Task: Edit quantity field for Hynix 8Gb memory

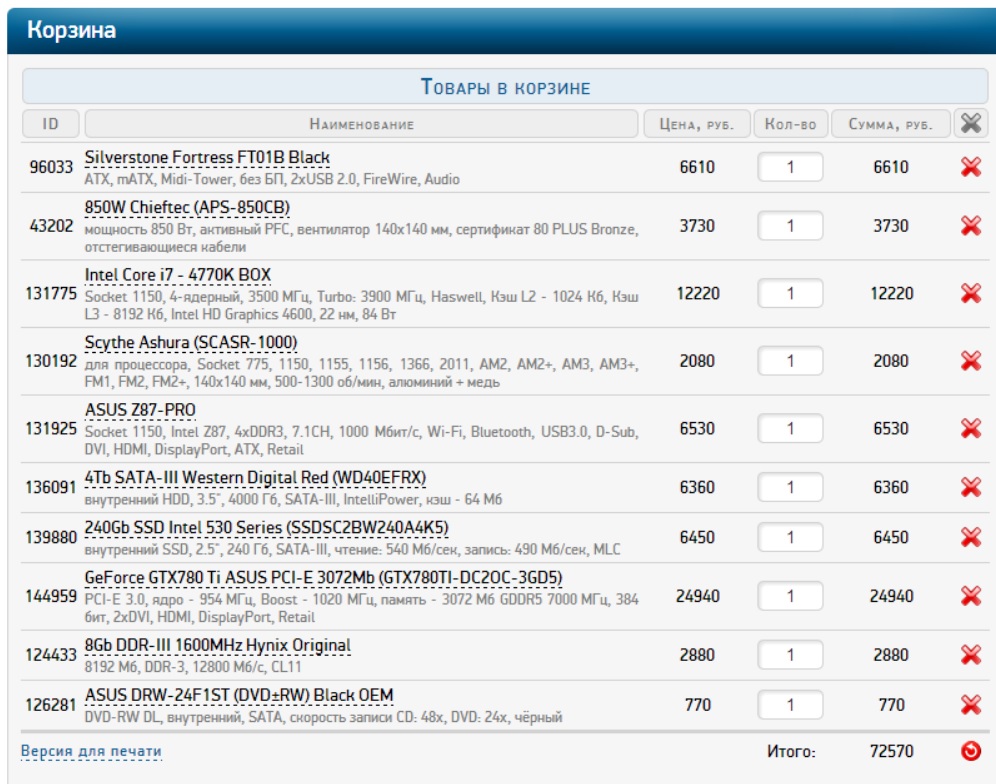Action: 790,654
